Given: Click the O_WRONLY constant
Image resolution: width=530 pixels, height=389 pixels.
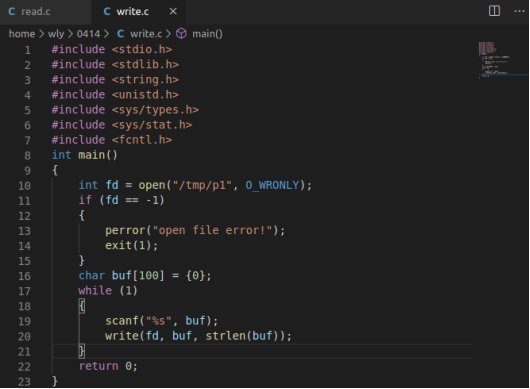Looking at the screenshot, I should tap(272, 185).
